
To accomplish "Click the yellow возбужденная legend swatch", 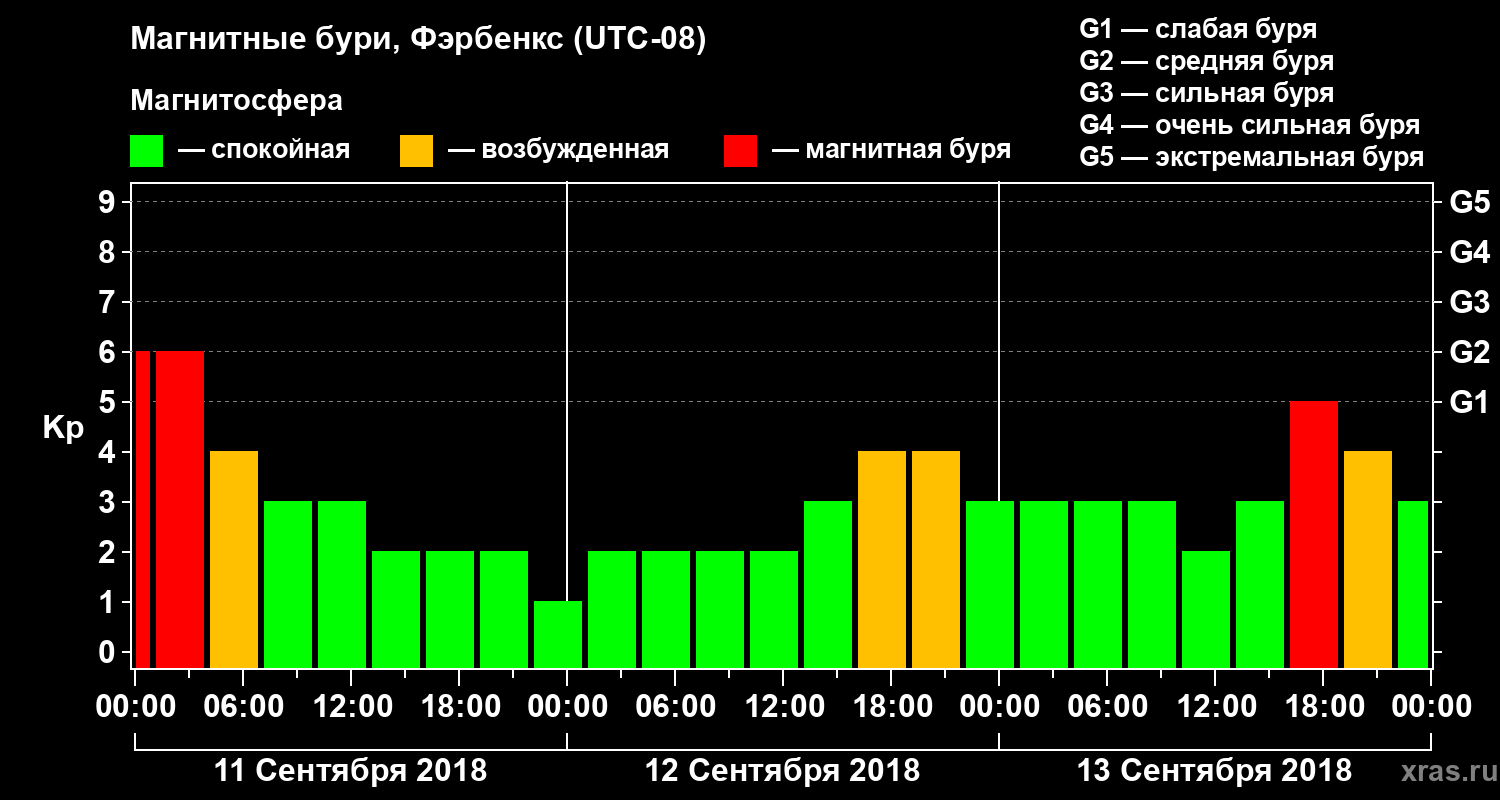I will tap(416, 151).
